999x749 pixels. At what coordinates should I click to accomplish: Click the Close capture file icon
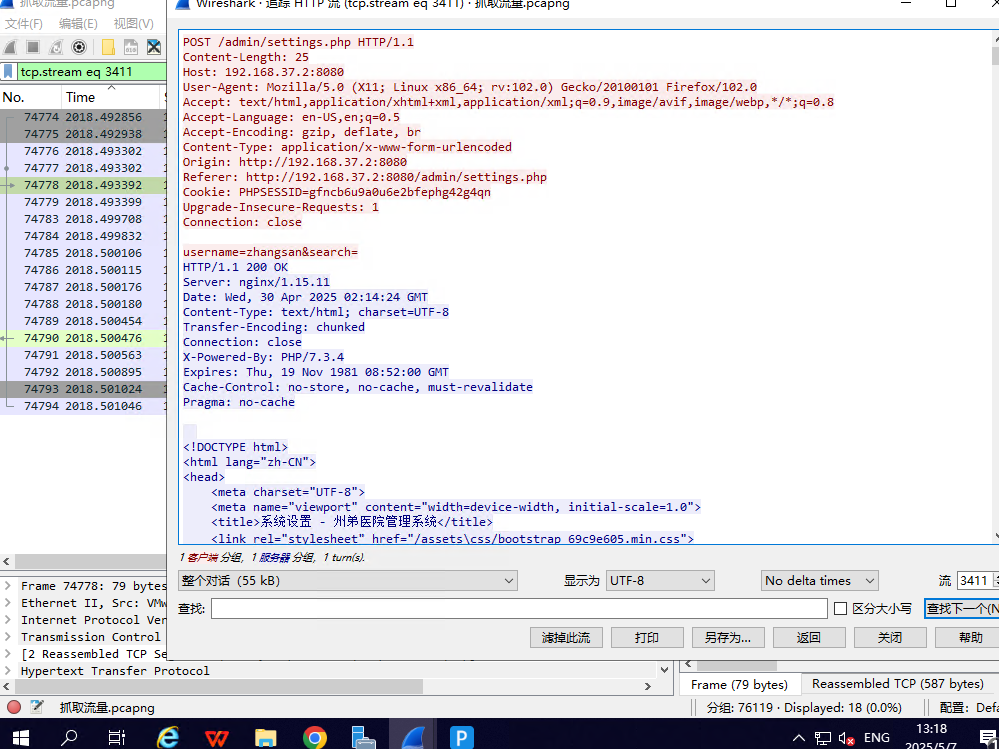pos(154,47)
